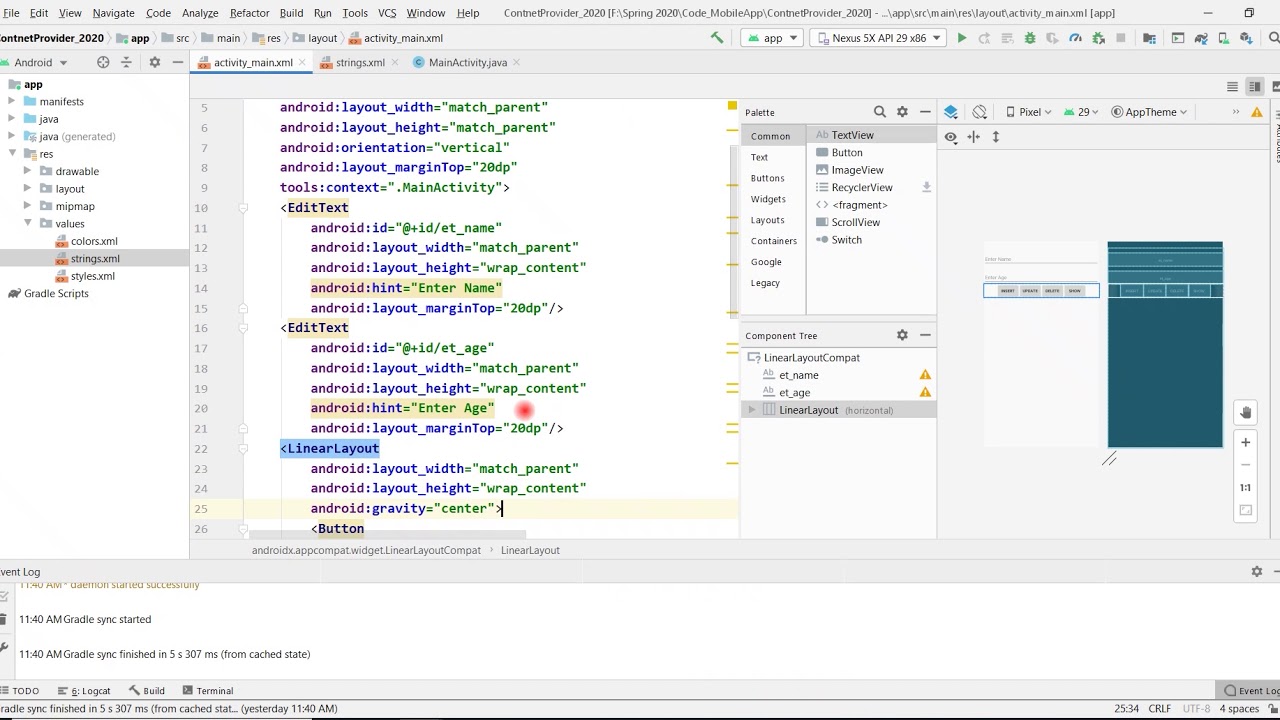Click blueprint preview thumbnail
Image resolution: width=1280 pixels, height=720 pixels.
1165,344
